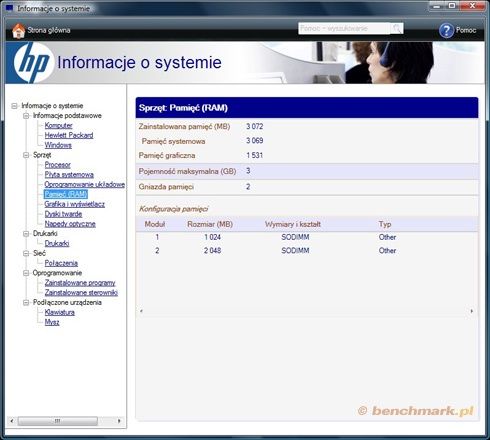Collapse the Podłączone urządzenia node

point(26,303)
